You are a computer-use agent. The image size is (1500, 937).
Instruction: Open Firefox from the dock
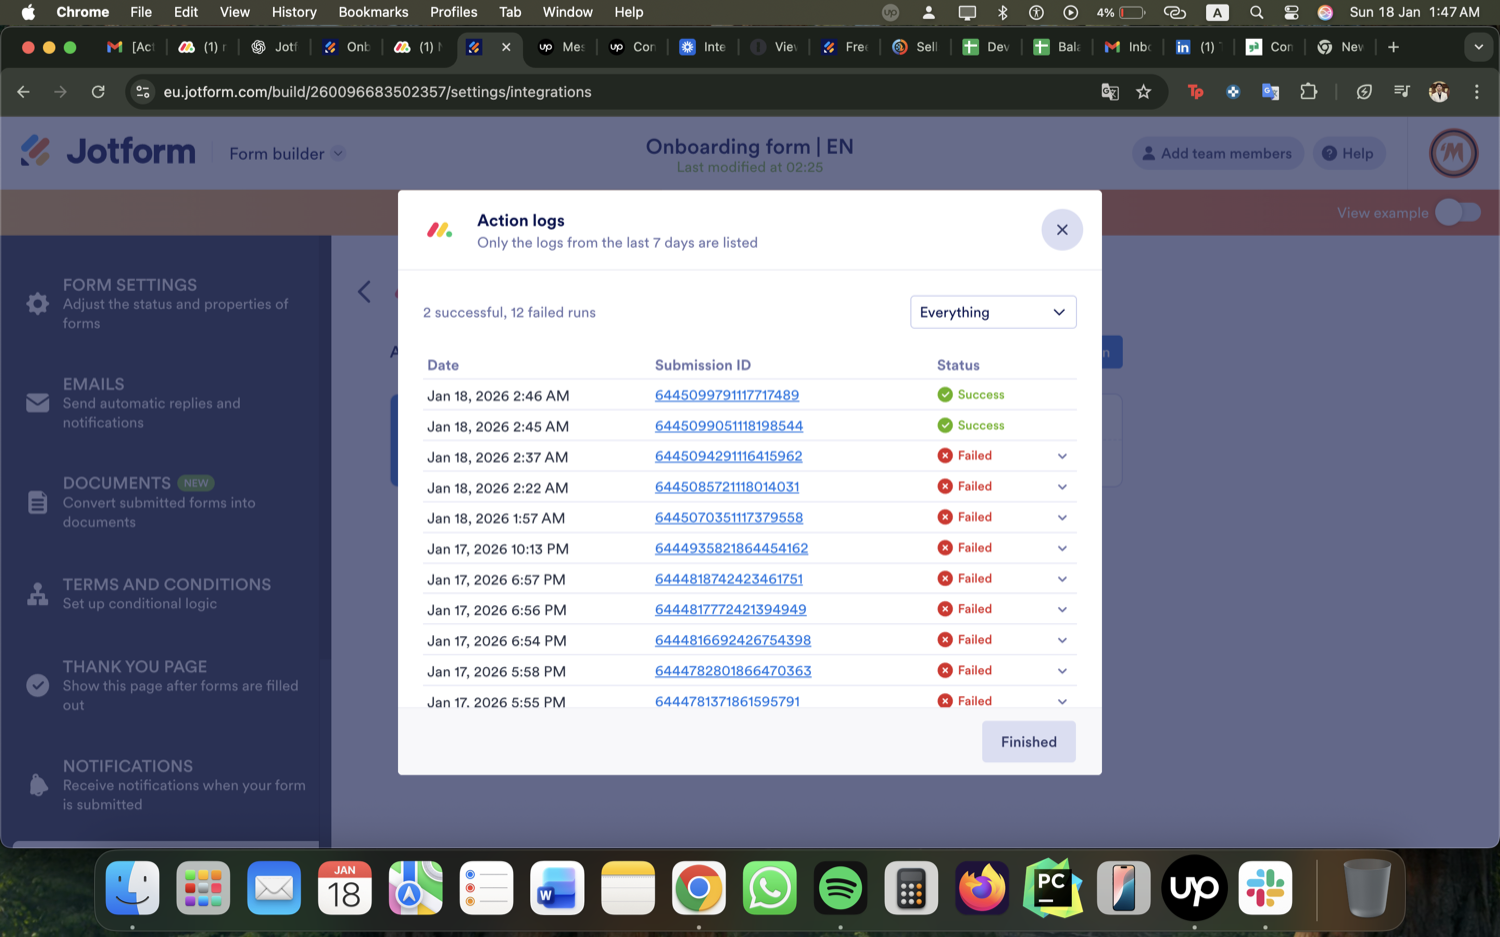coord(982,888)
